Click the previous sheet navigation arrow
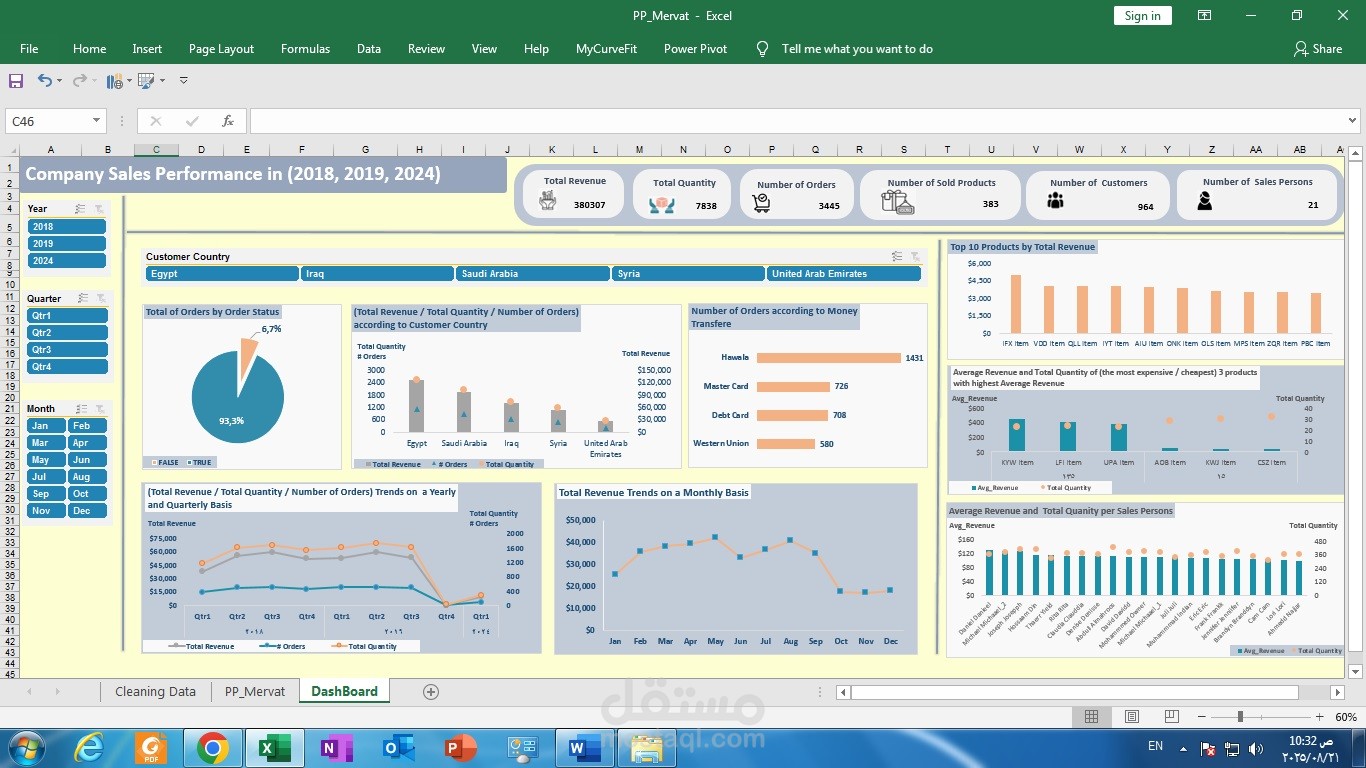This screenshot has height=768, width=1366. click(x=29, y=691)
